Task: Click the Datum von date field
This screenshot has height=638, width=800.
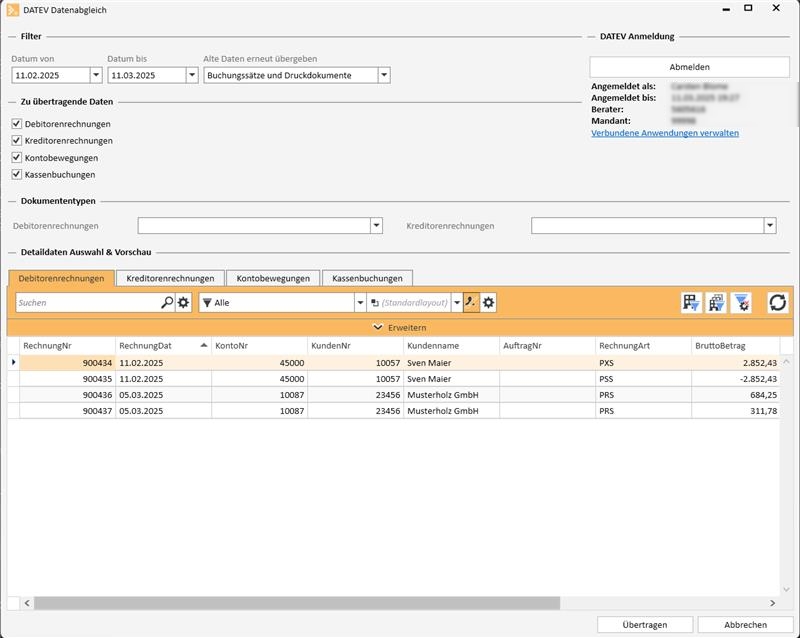Action: pyautogui.click(x=51, y=75)
